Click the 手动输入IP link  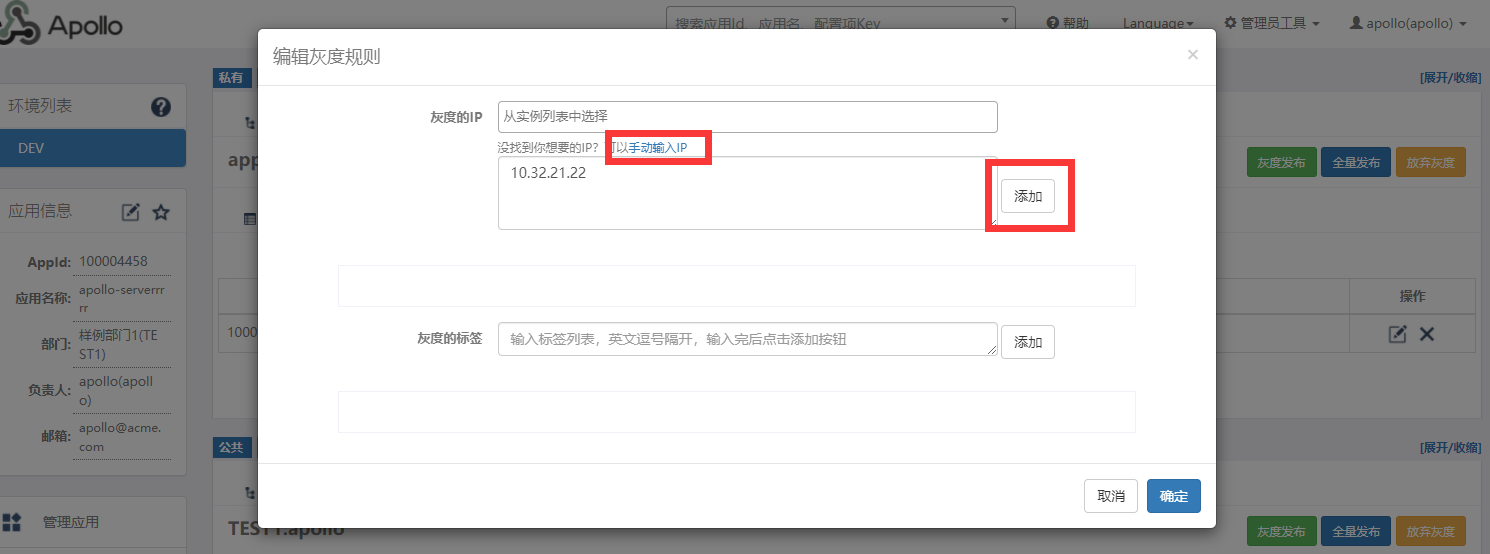click(x=657, y=147)
